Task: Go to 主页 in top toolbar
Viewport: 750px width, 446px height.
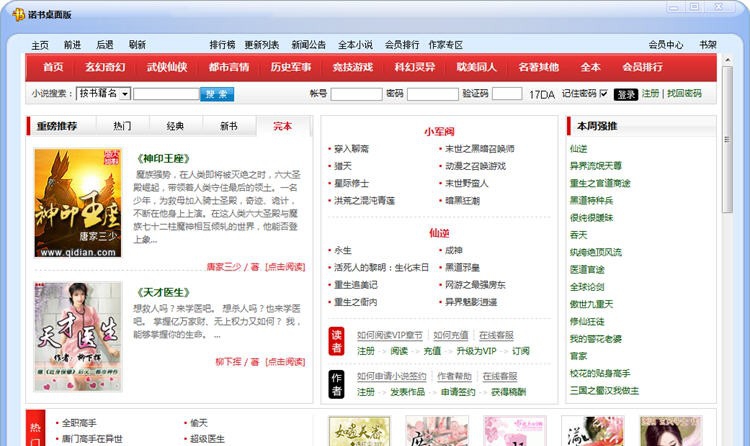Action: point(40,45)
